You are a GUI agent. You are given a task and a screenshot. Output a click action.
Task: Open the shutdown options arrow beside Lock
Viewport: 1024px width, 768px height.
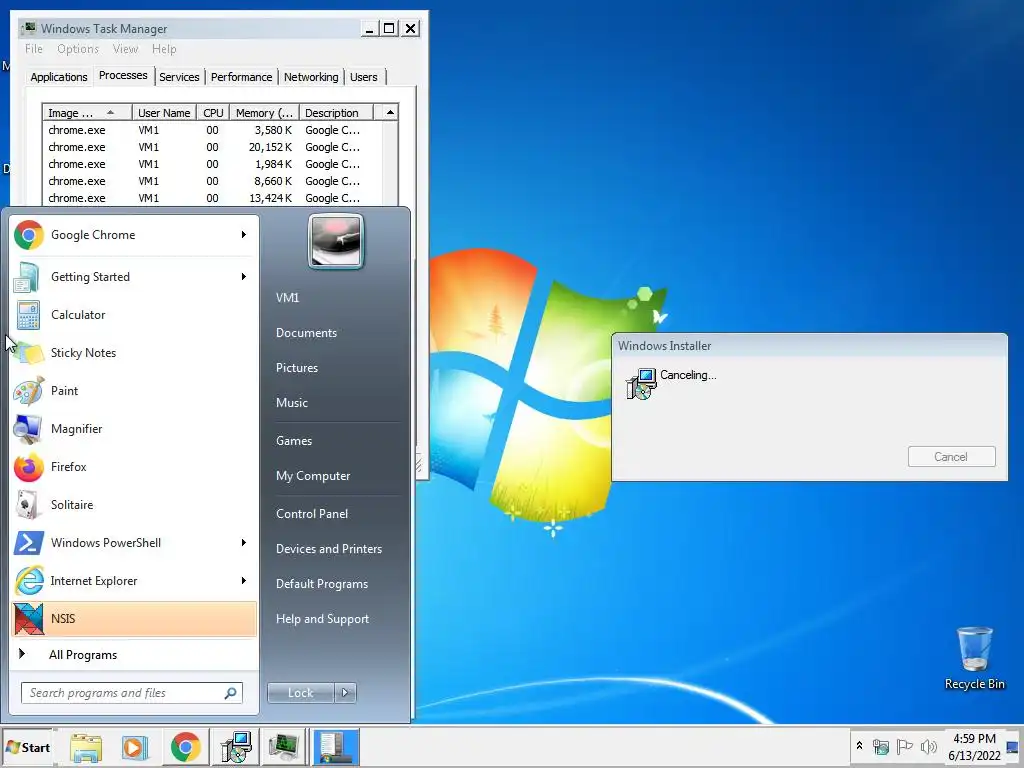tap(345, 693)
